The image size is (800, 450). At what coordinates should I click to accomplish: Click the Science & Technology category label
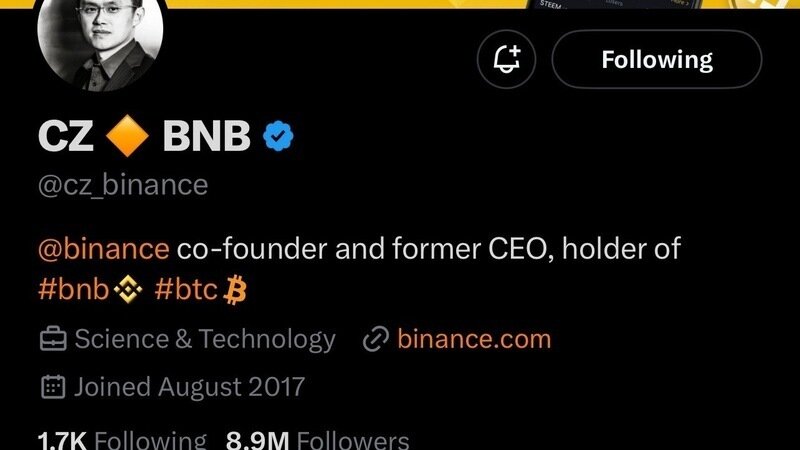pyautogui.click(x=205, y=340)
